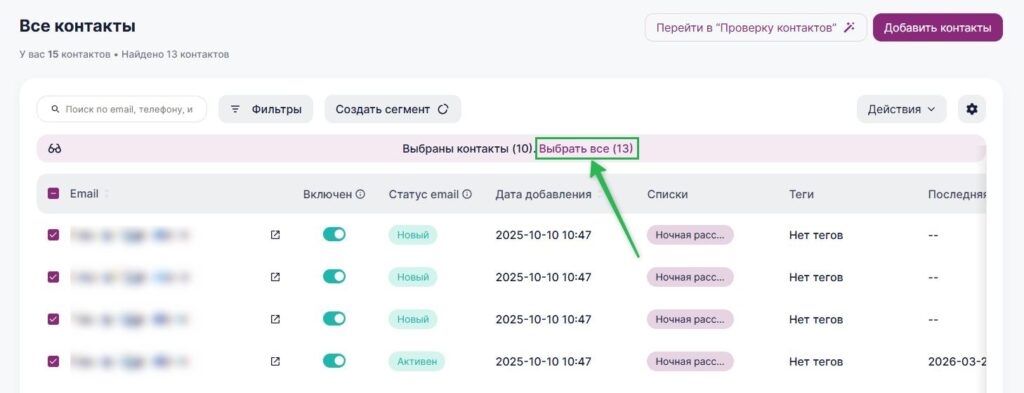Open the first contact's external-link icon
Image resolution: width=1024 pixels, height=393 pixels.
(x=275, y=235)
